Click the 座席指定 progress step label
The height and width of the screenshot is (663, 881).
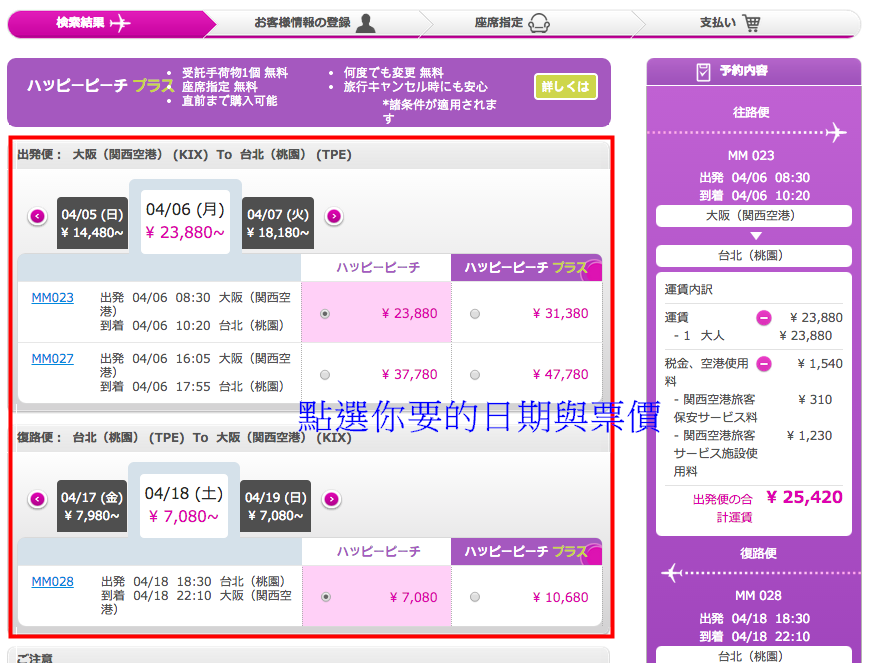click(498, 22)
